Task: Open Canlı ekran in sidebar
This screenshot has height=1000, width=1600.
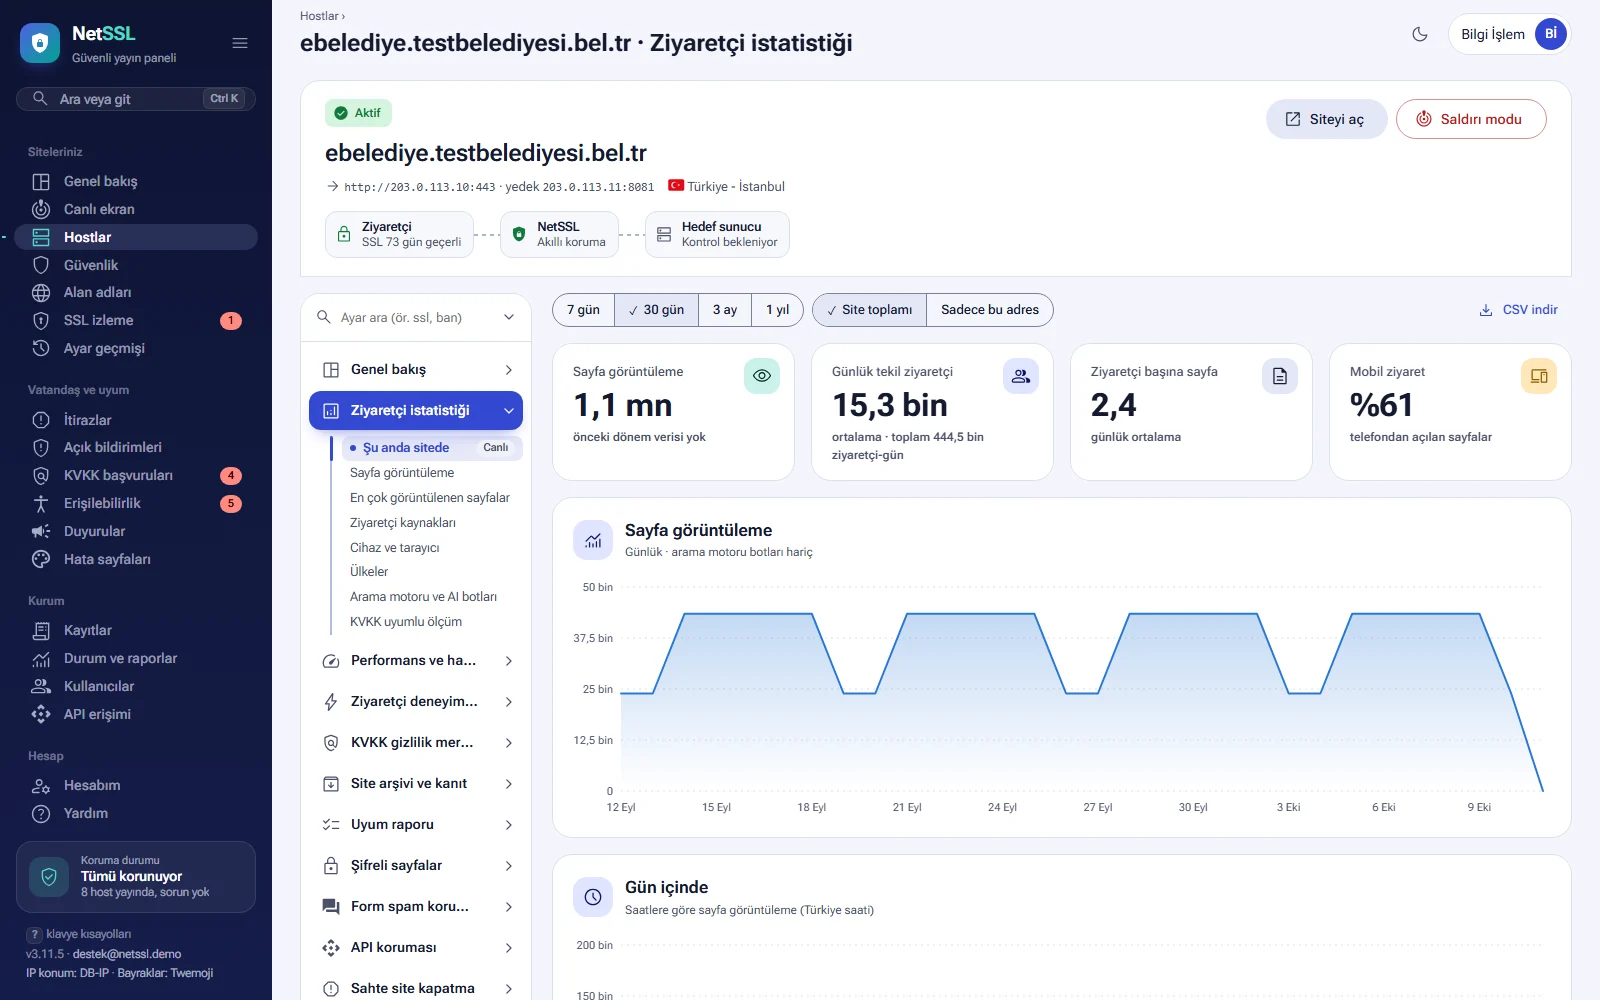Action: pyautogui.click(x=136, y=209)
